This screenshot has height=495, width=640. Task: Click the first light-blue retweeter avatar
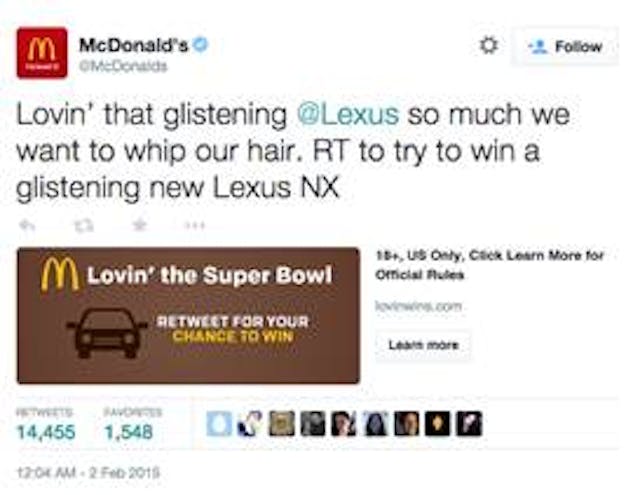coord(219,424)
